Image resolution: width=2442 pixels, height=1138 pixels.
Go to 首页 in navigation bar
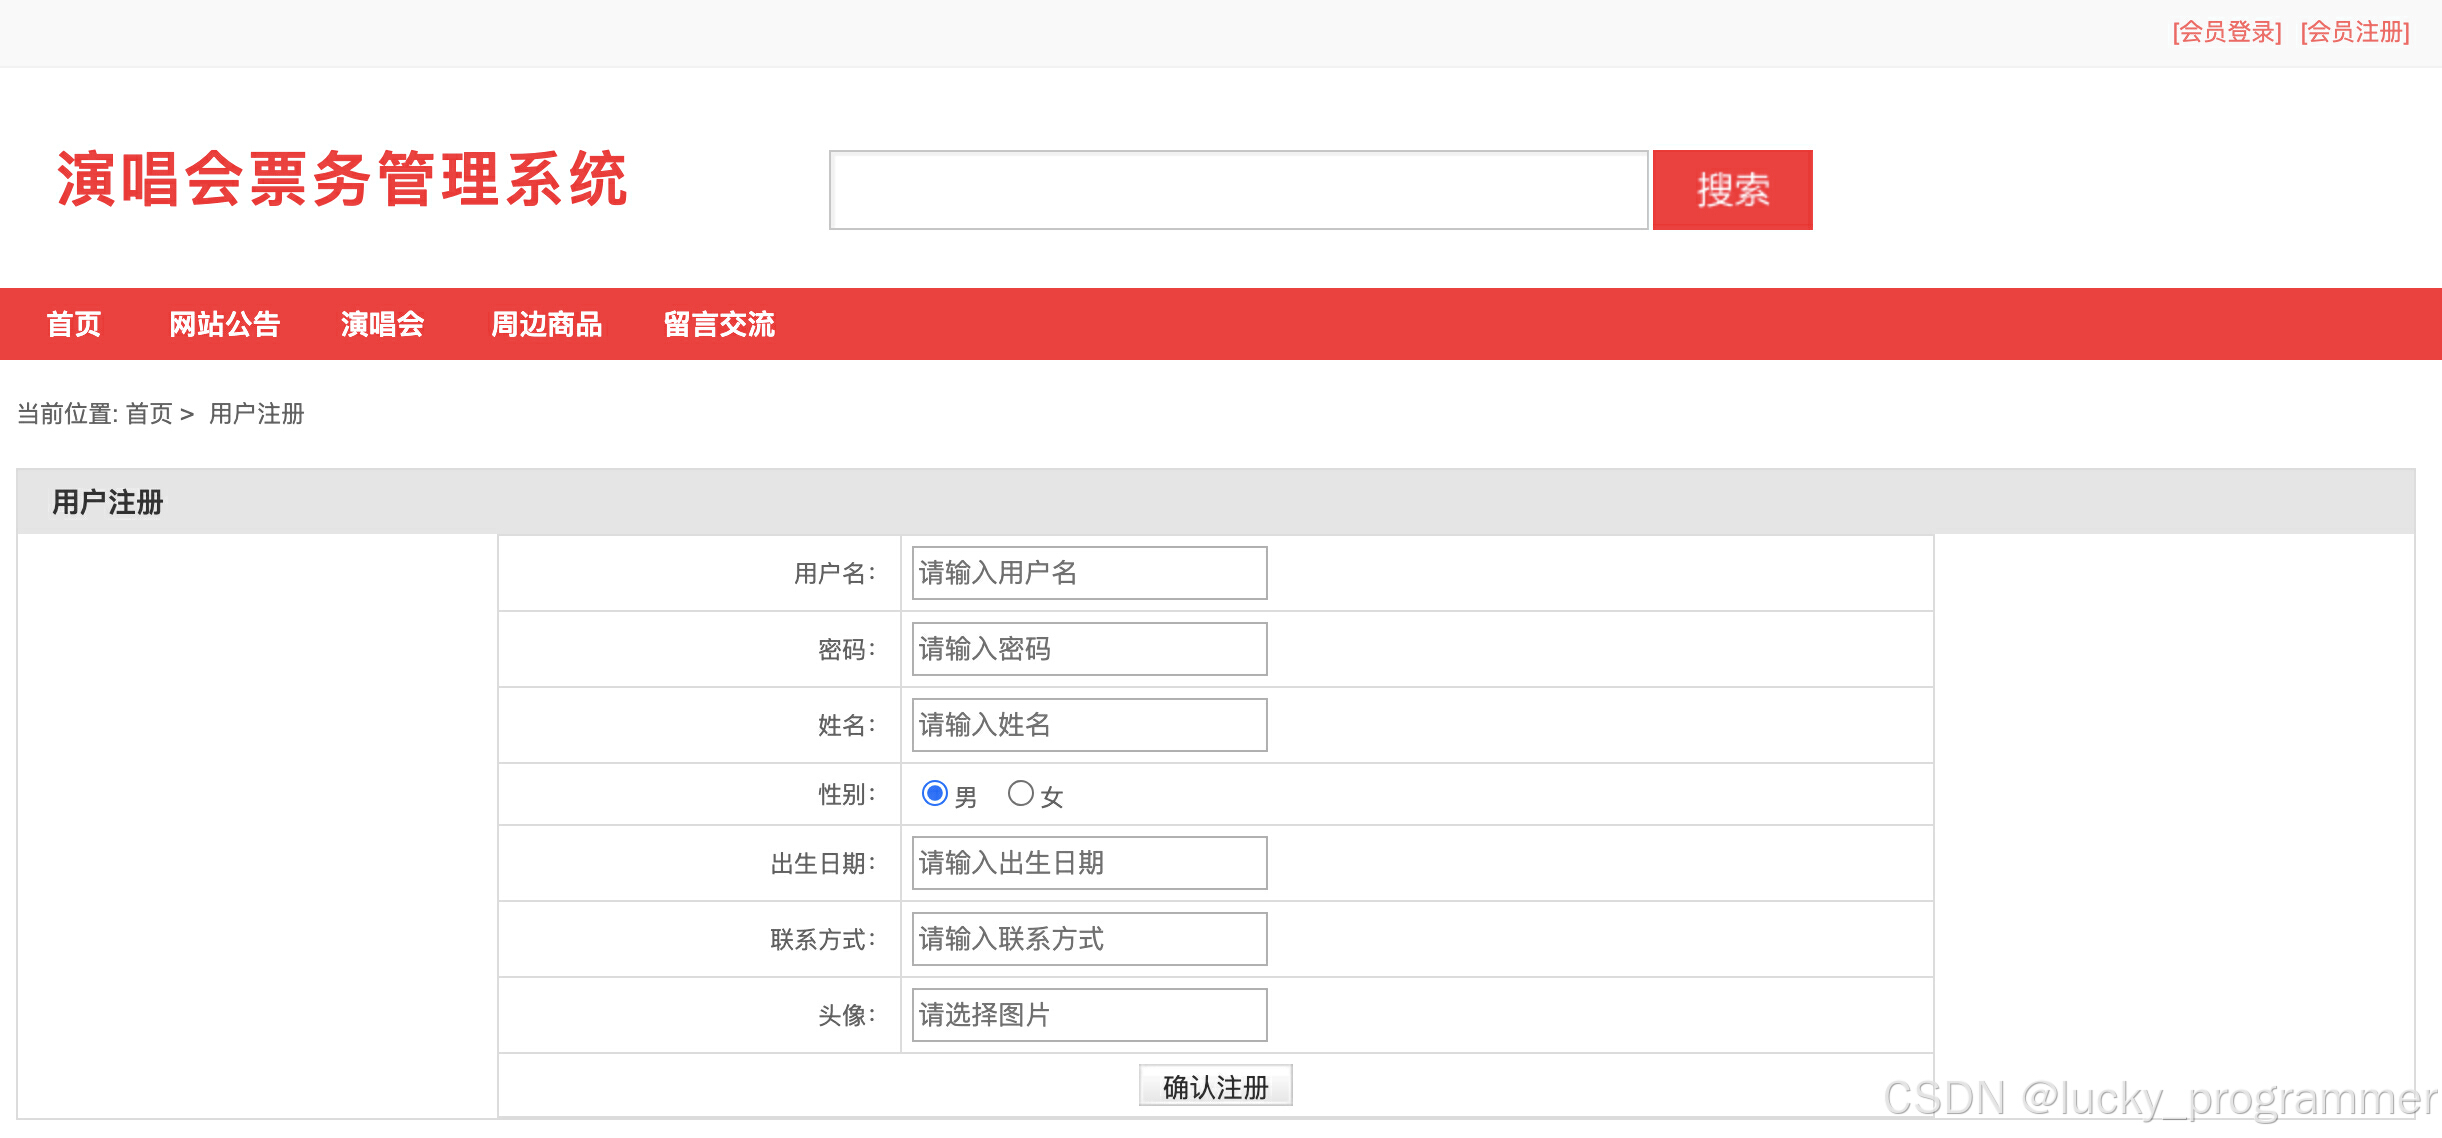tap(74, 324)
